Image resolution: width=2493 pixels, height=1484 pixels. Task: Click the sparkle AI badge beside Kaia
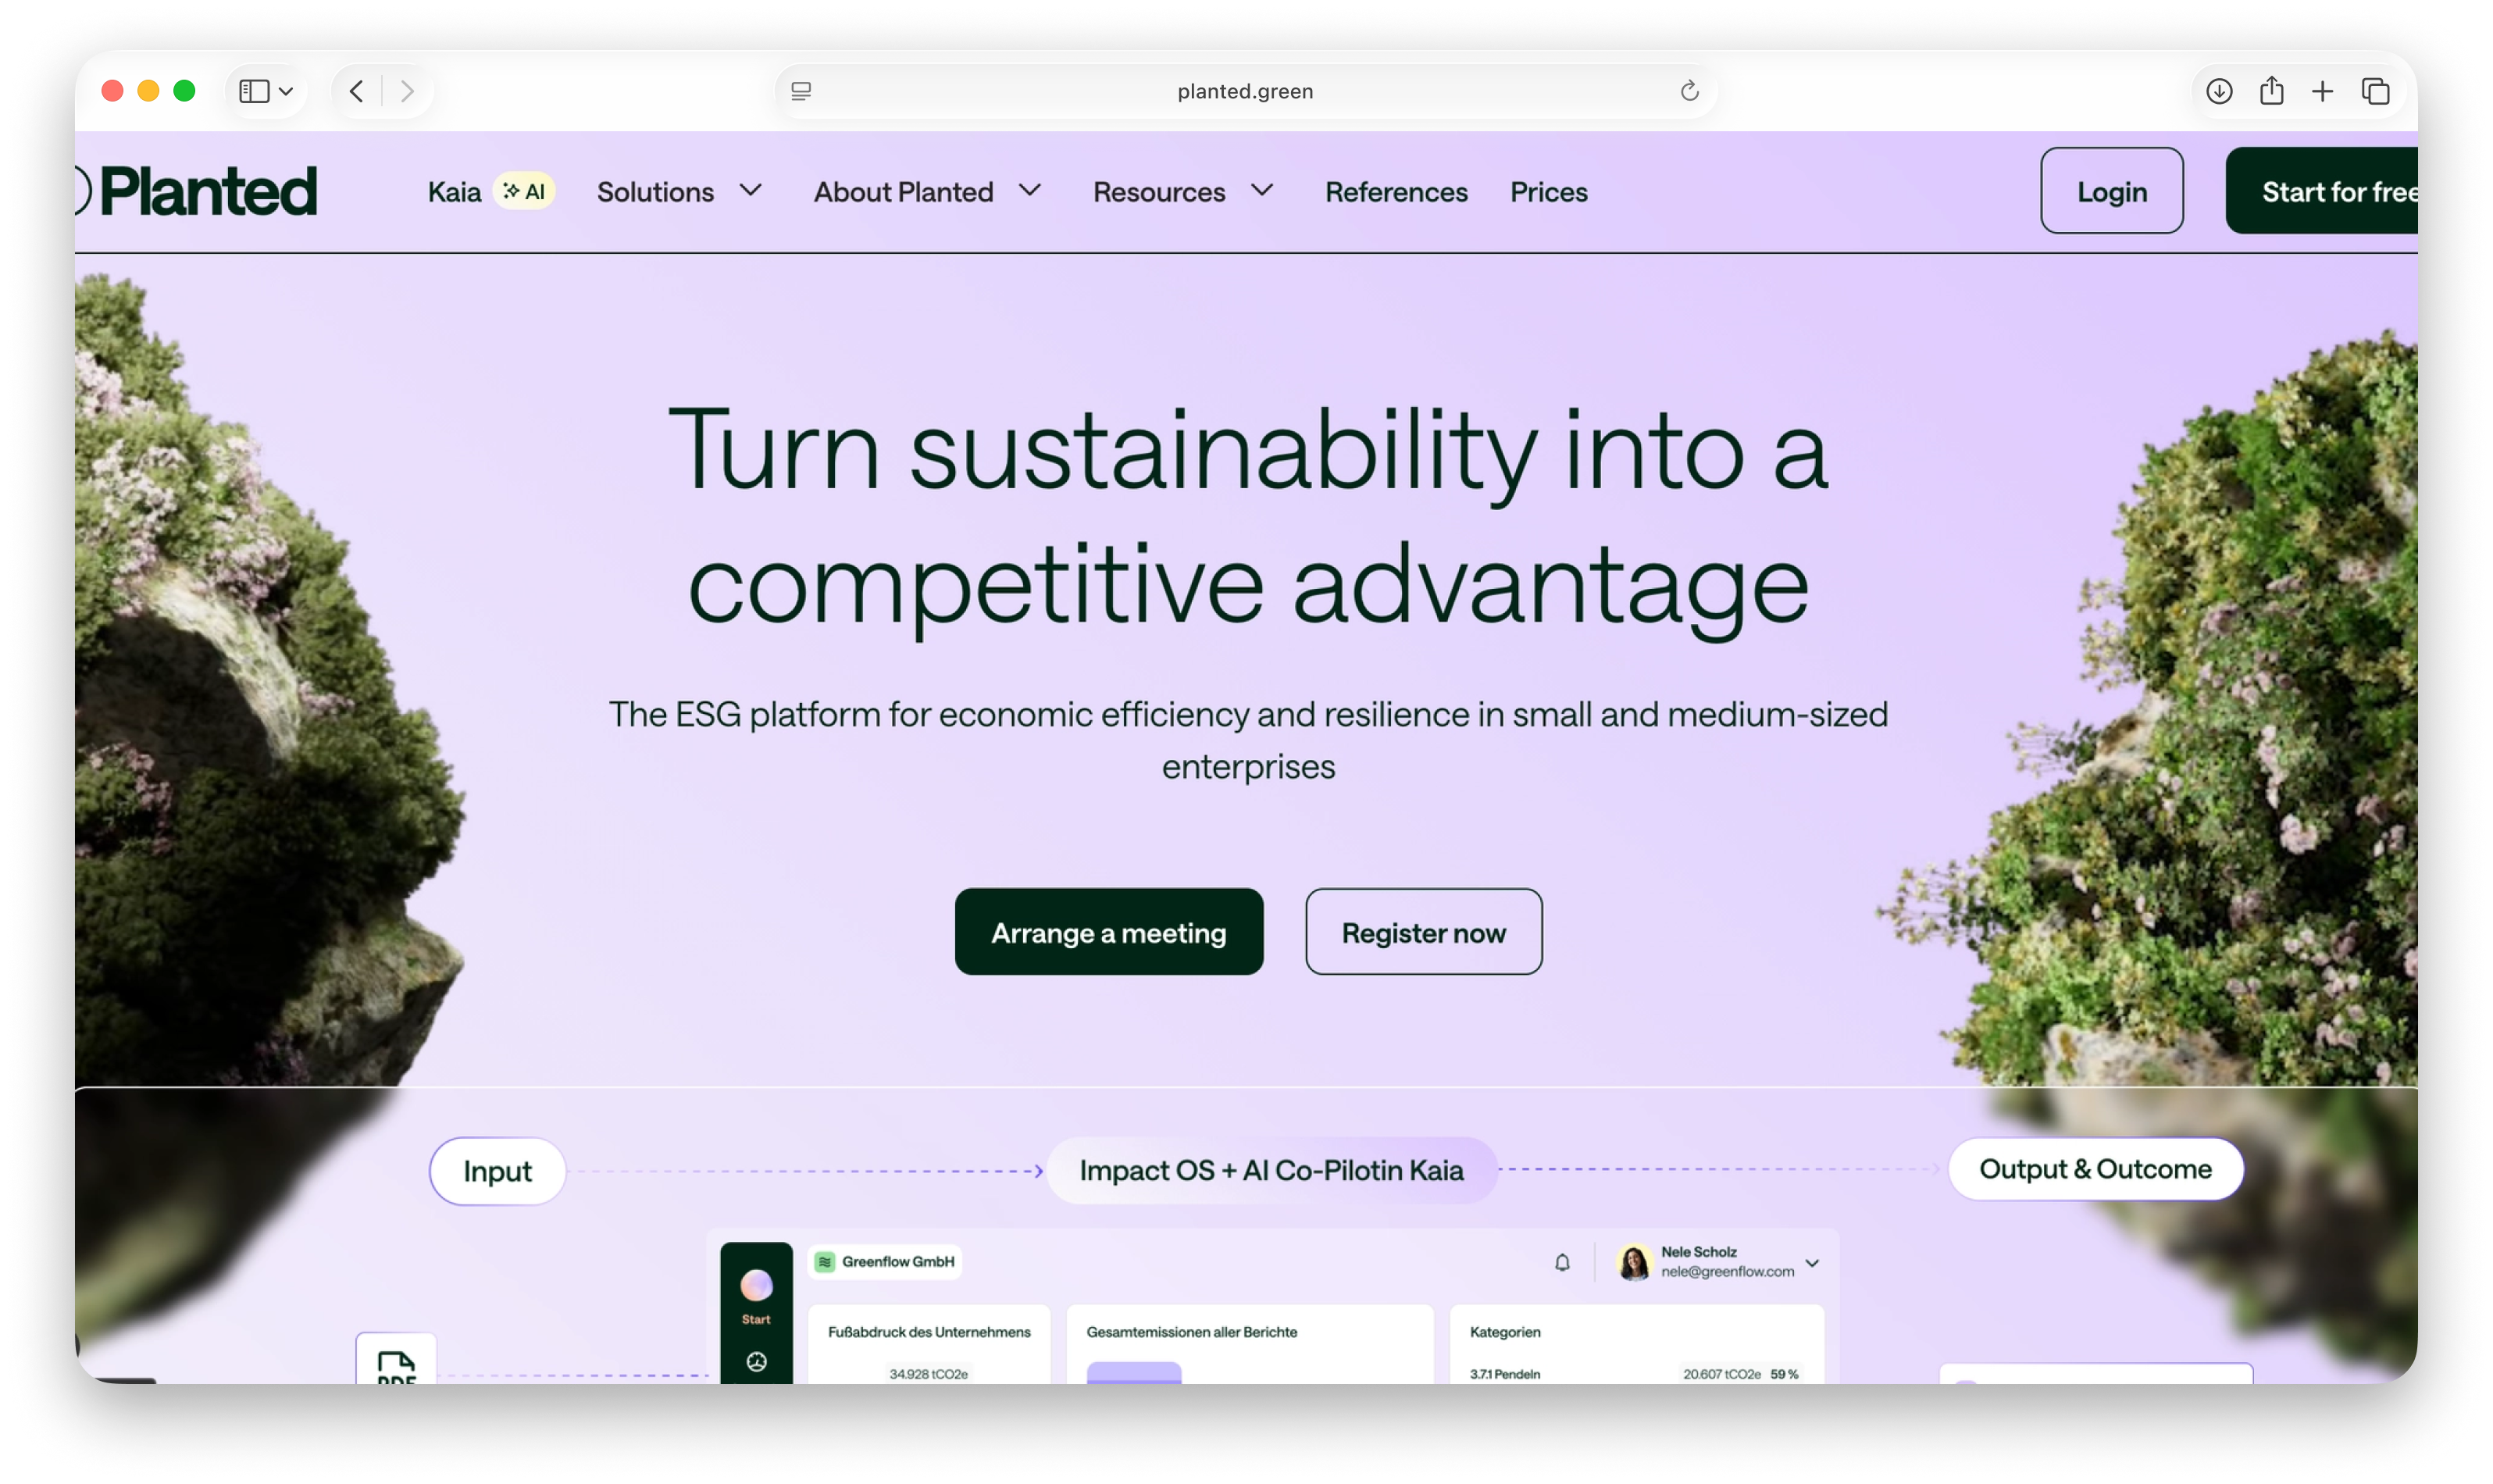point(524,191)
